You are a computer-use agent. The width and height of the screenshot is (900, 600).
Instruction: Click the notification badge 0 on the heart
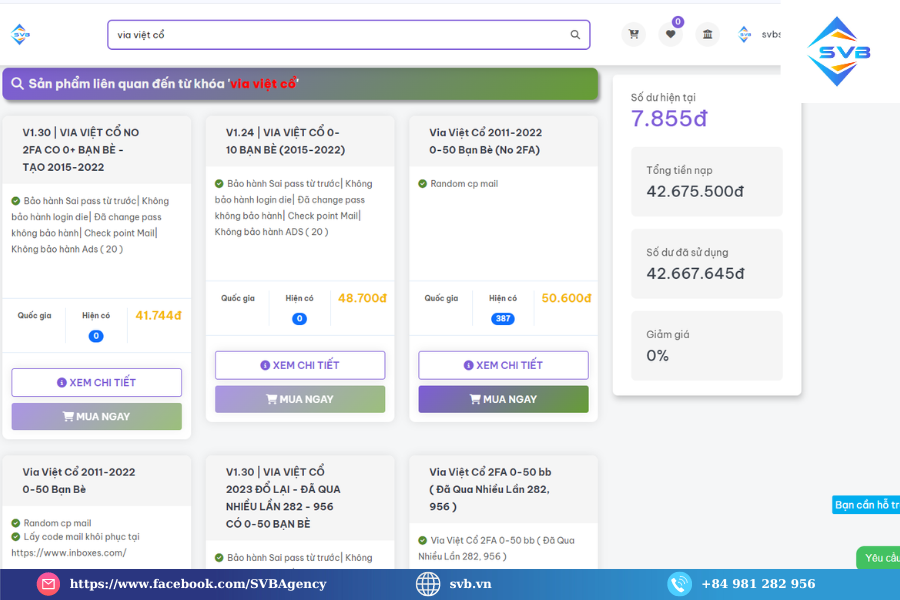(x=678, y=22)
